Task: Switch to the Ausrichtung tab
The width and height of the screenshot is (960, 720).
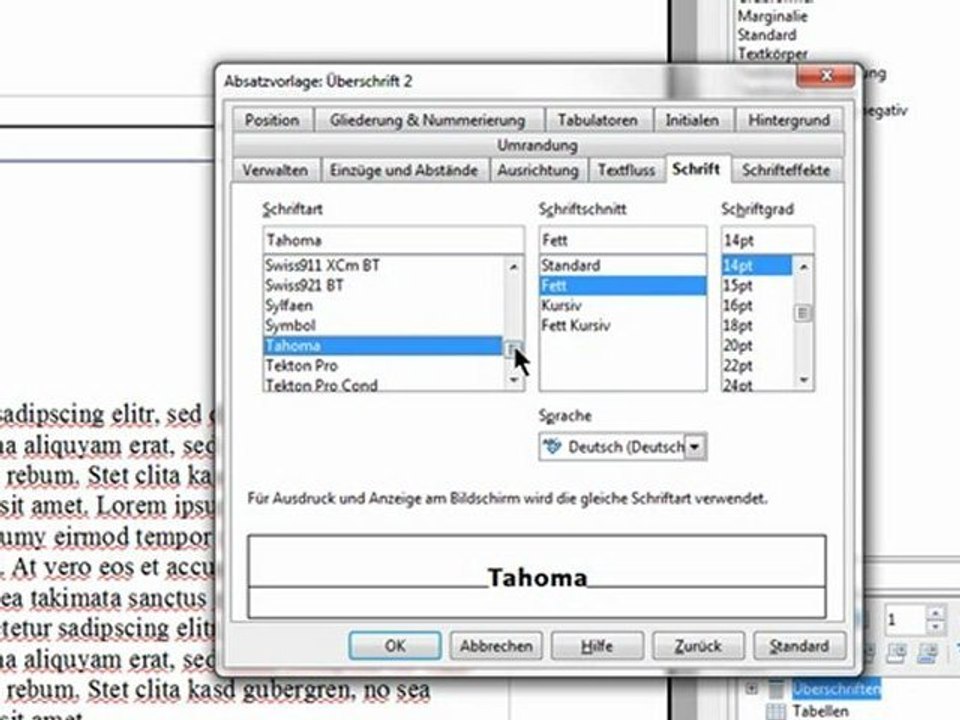Action: [x=538, y=170]
